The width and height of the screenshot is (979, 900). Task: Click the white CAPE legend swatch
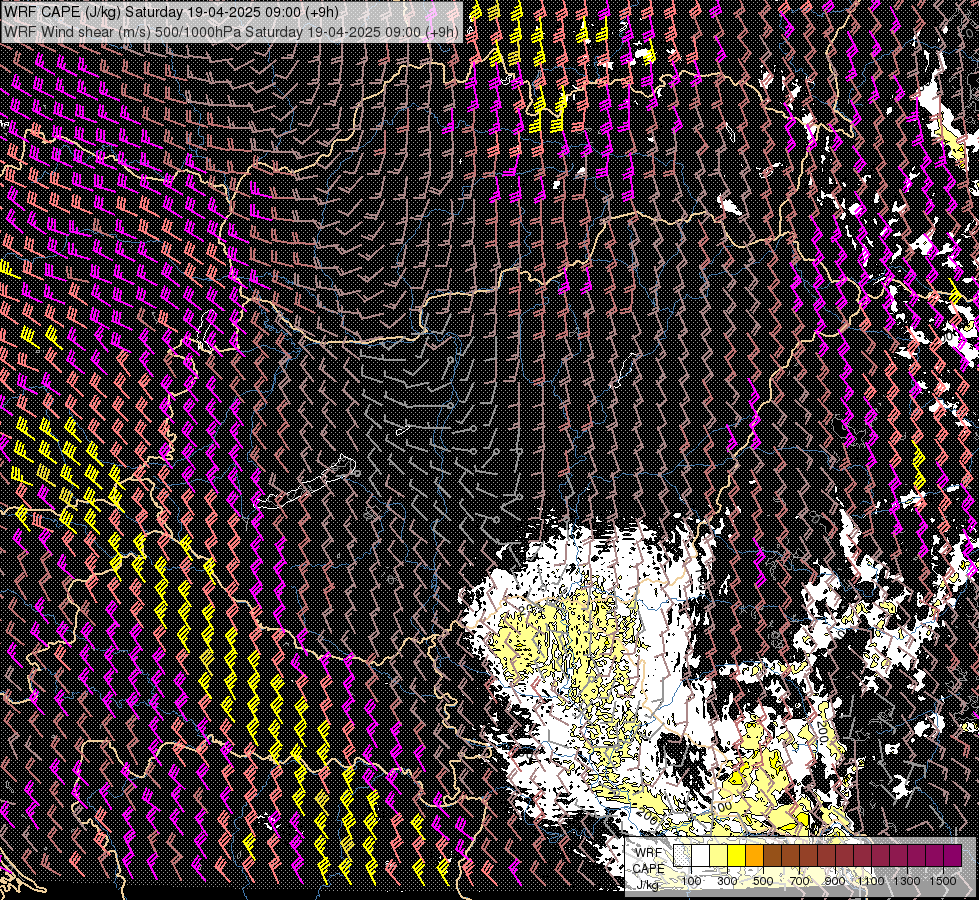coord(701,855)
